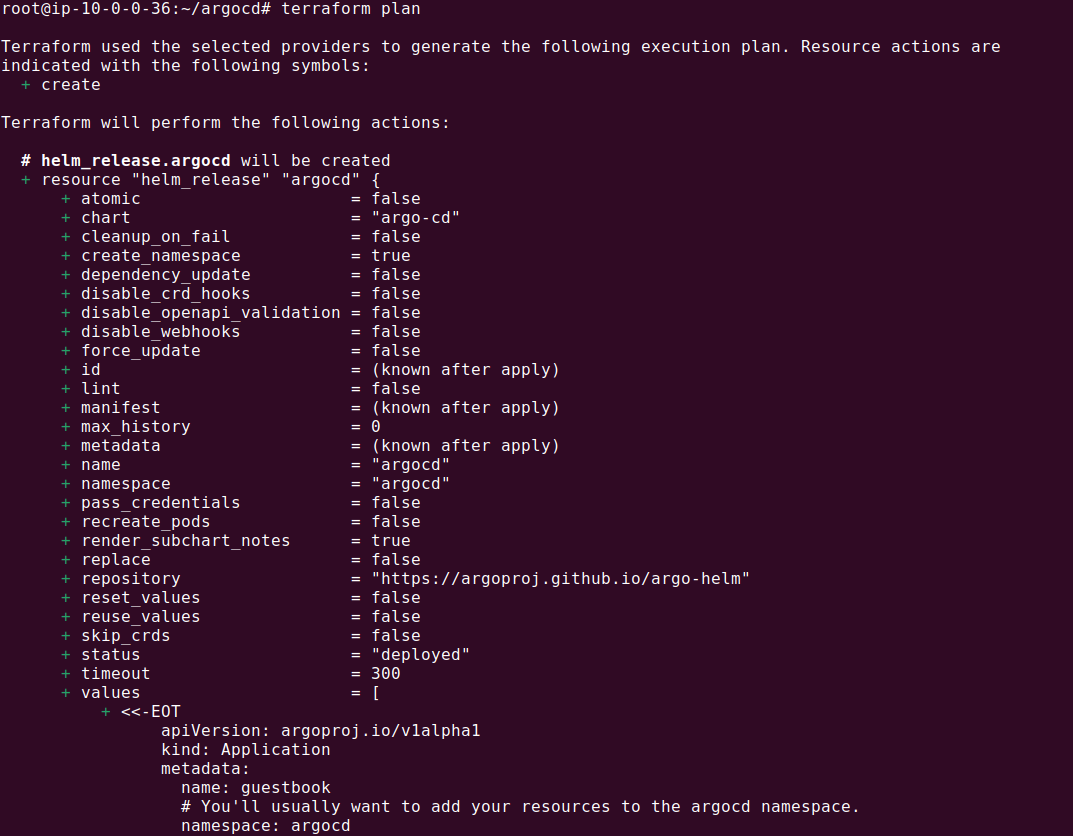Click the skip_crds attribute name
The height and width of the screenshot is (836, 1073).
(125, 635)
